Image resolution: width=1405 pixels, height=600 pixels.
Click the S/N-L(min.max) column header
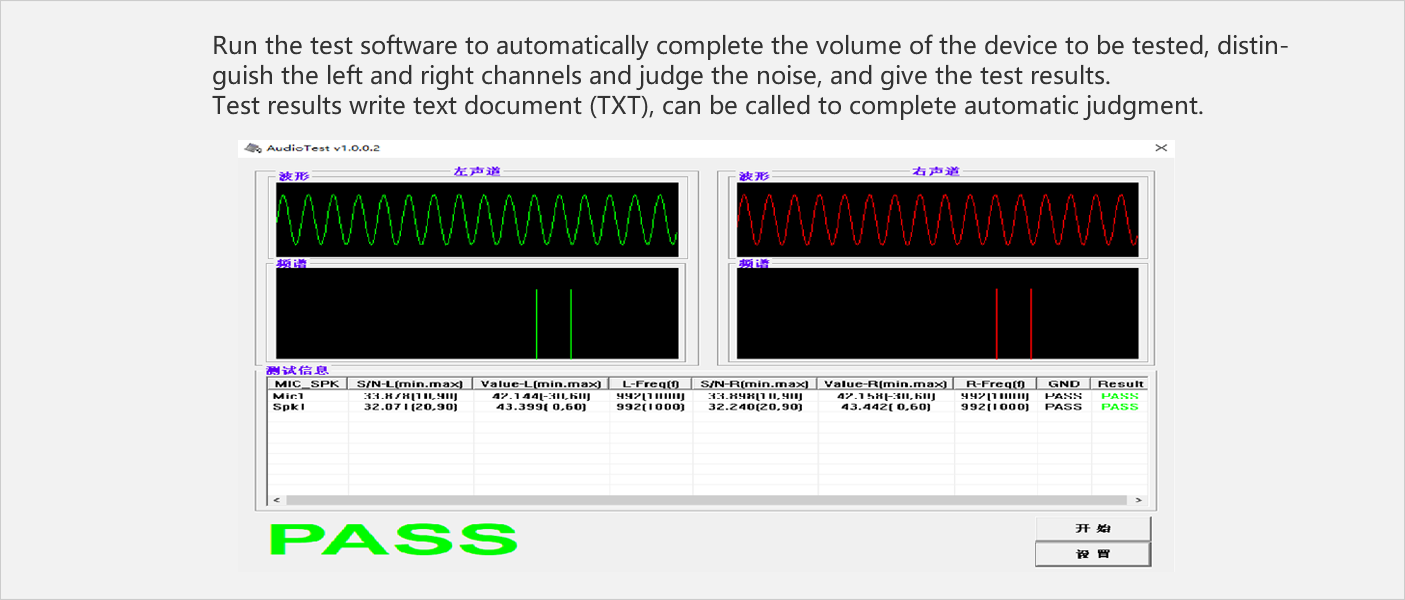point(410,384)
